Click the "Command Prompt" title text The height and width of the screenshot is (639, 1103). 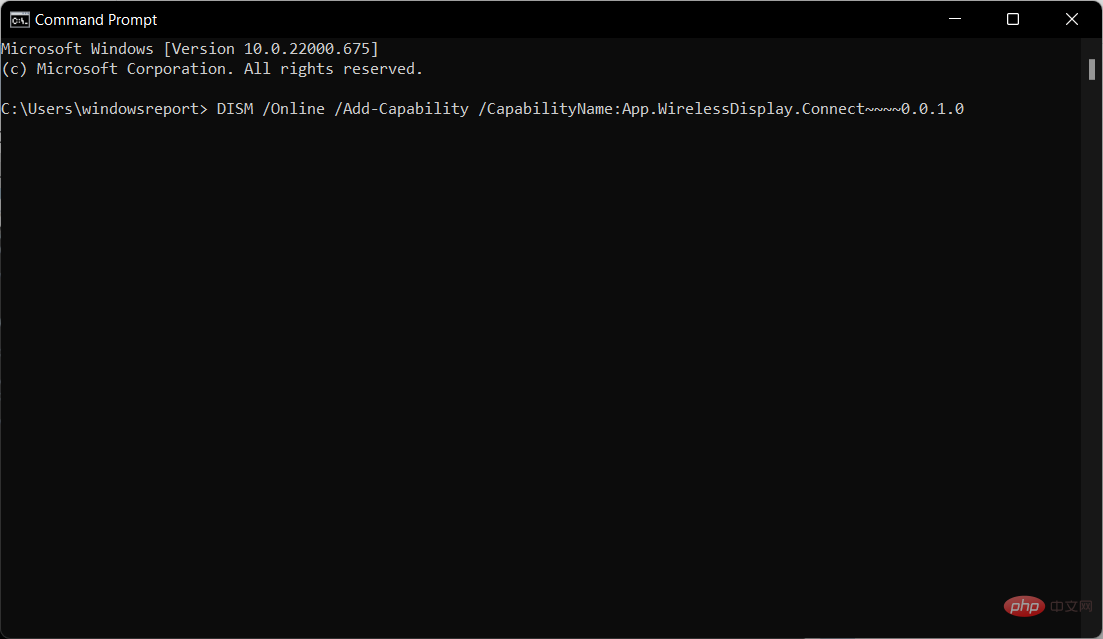[96, 19]
